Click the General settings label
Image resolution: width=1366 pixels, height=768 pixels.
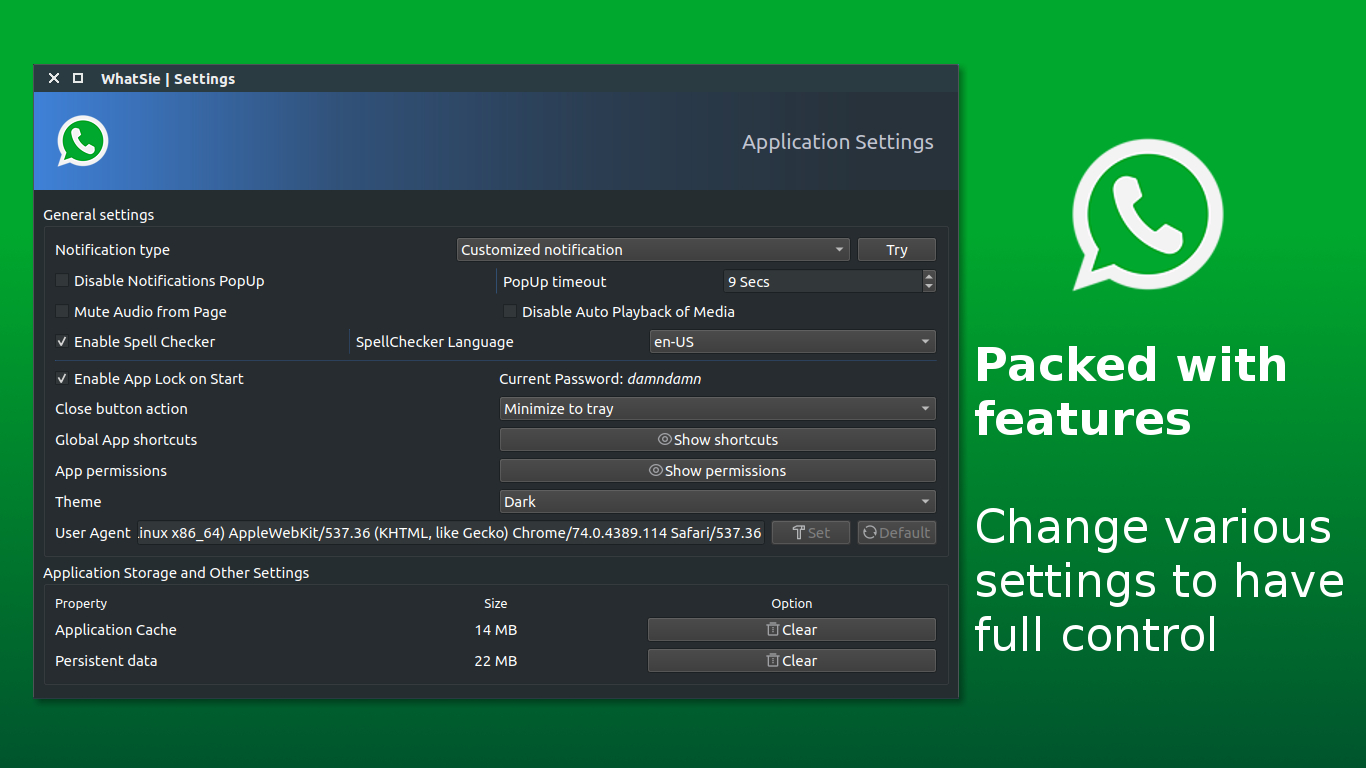(x=99, y=215)
